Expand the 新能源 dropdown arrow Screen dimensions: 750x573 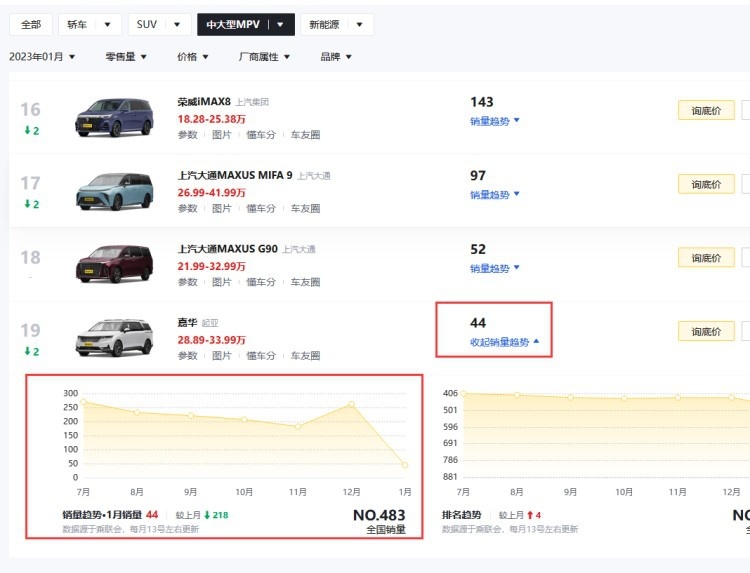tap(359, 24)
